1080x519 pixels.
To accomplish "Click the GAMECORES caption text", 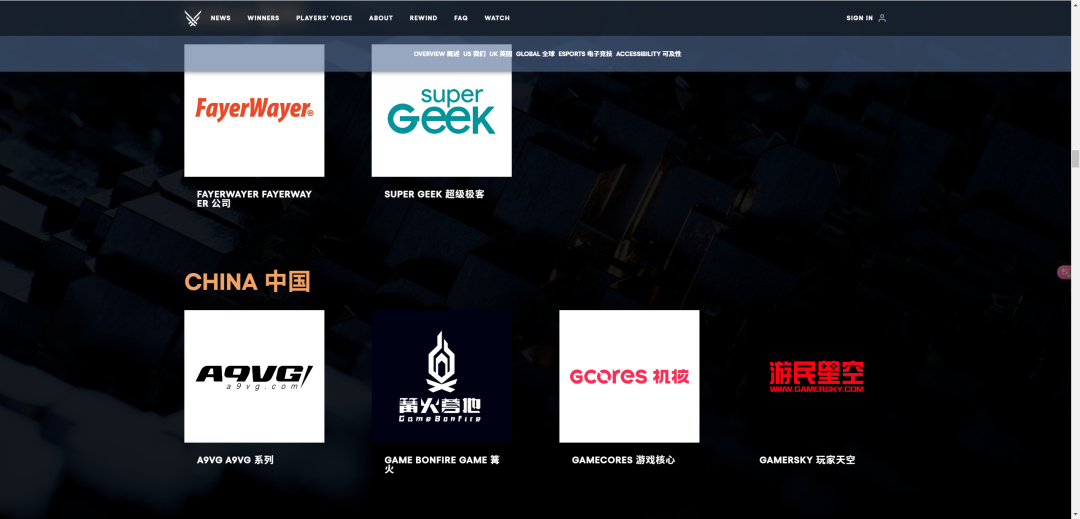I will click(x=623, y=460).
